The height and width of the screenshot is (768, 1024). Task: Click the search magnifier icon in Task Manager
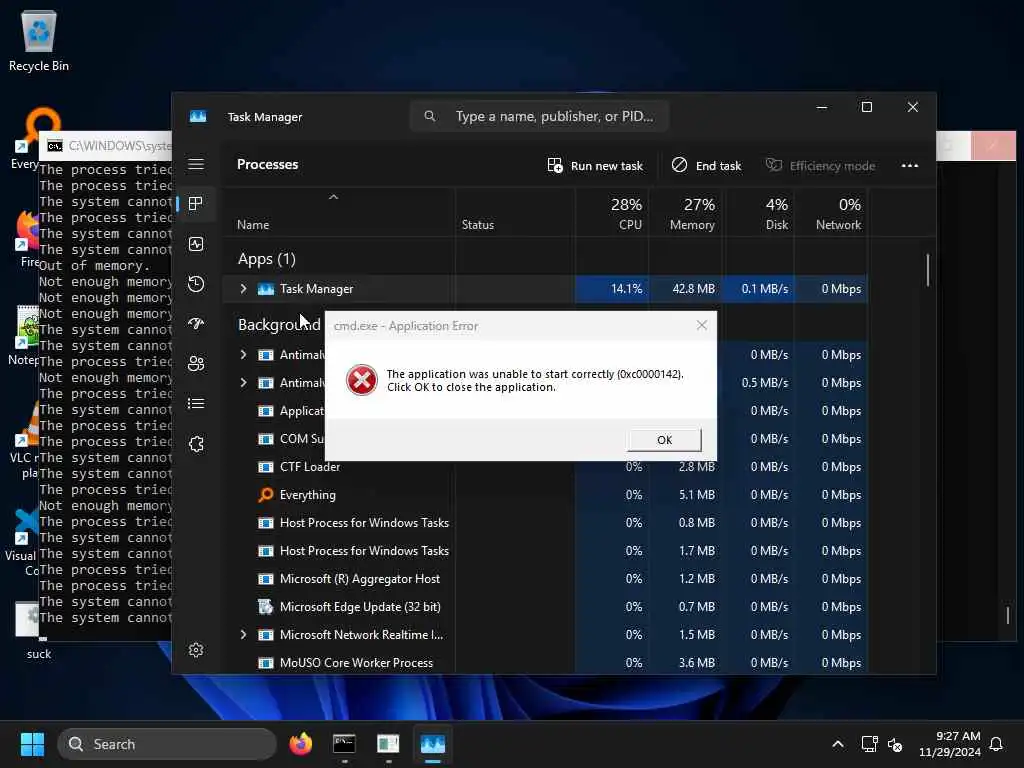[x=430, y=116]
